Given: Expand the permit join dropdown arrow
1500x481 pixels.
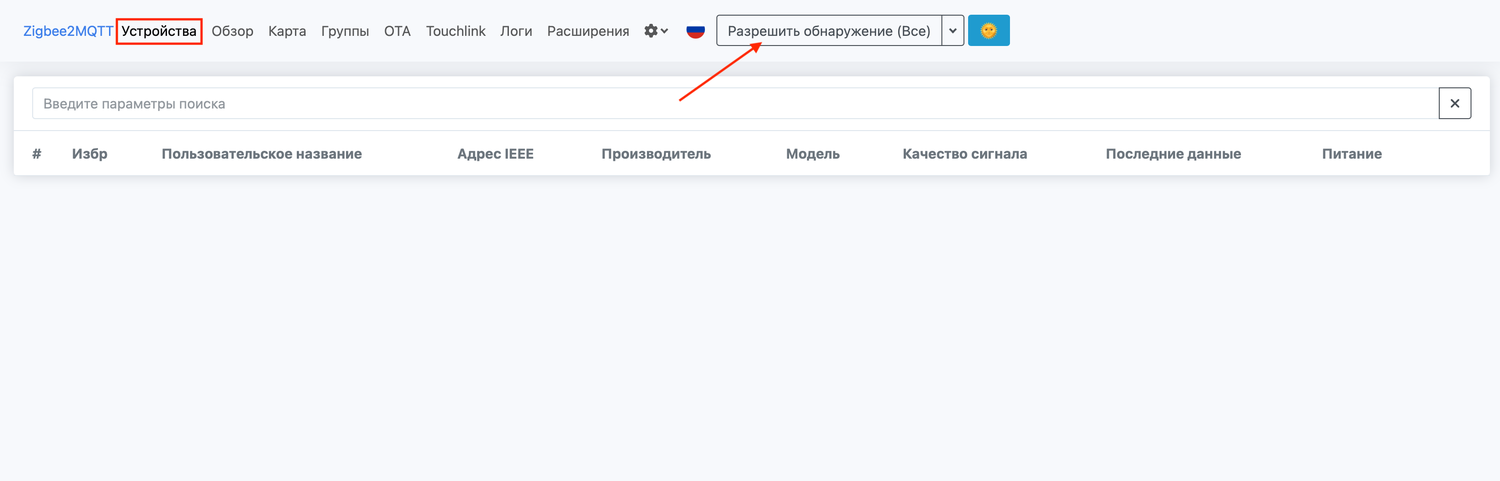Looking at the screenshot, I should click(x=953, y=31).
